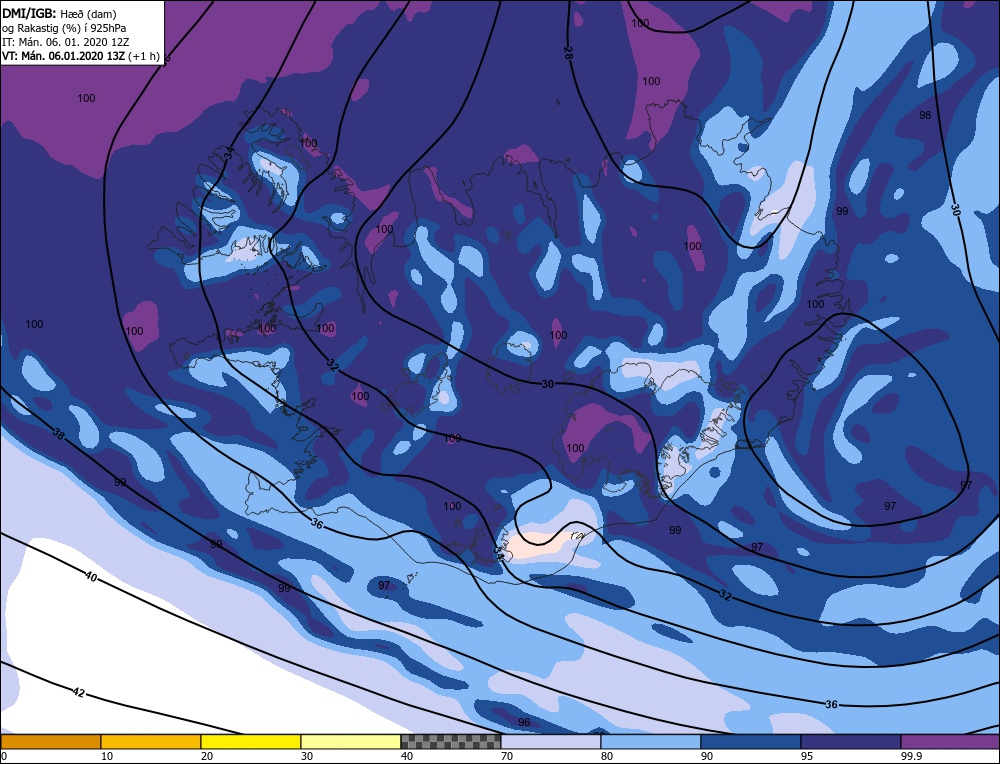The width and height of the screenshot is (1000, 764).
Task: Click the 'VT: Mán. 06.01.2020 13Z (+1 h)' line
Action: click(81, 56)
